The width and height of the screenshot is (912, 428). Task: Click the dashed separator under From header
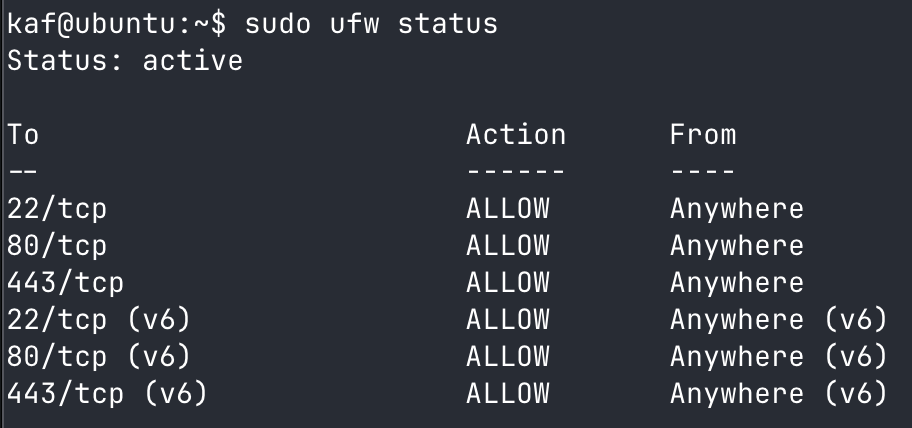tap(702, 171)
